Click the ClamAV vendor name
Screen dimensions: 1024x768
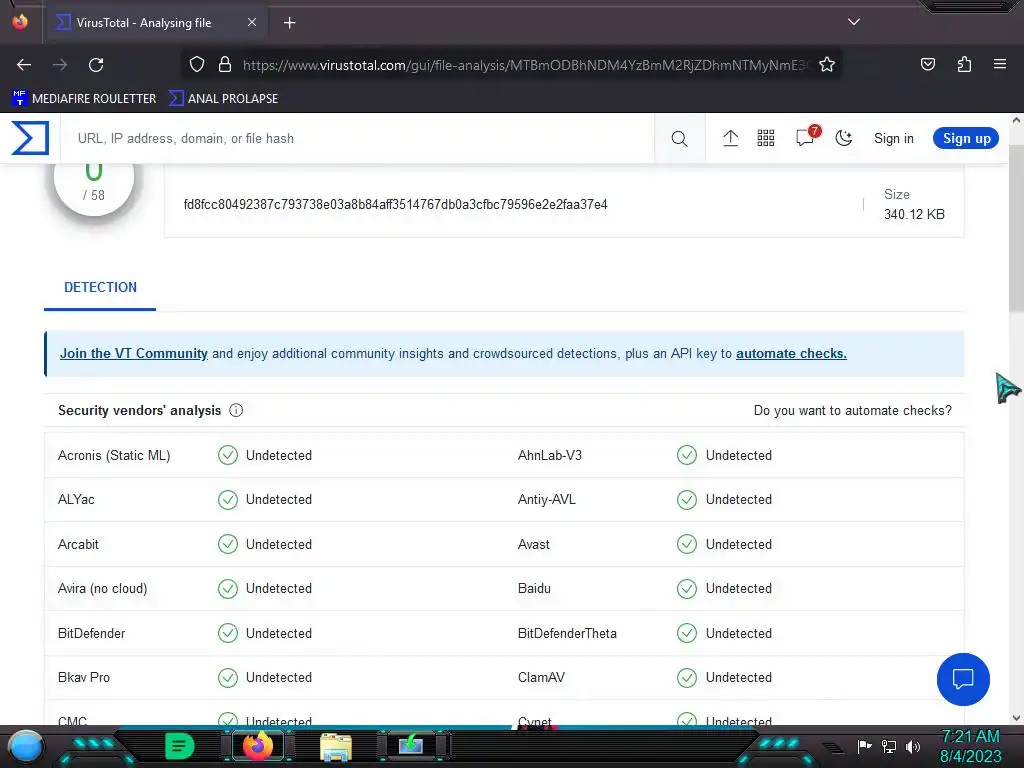pos(541,677)
